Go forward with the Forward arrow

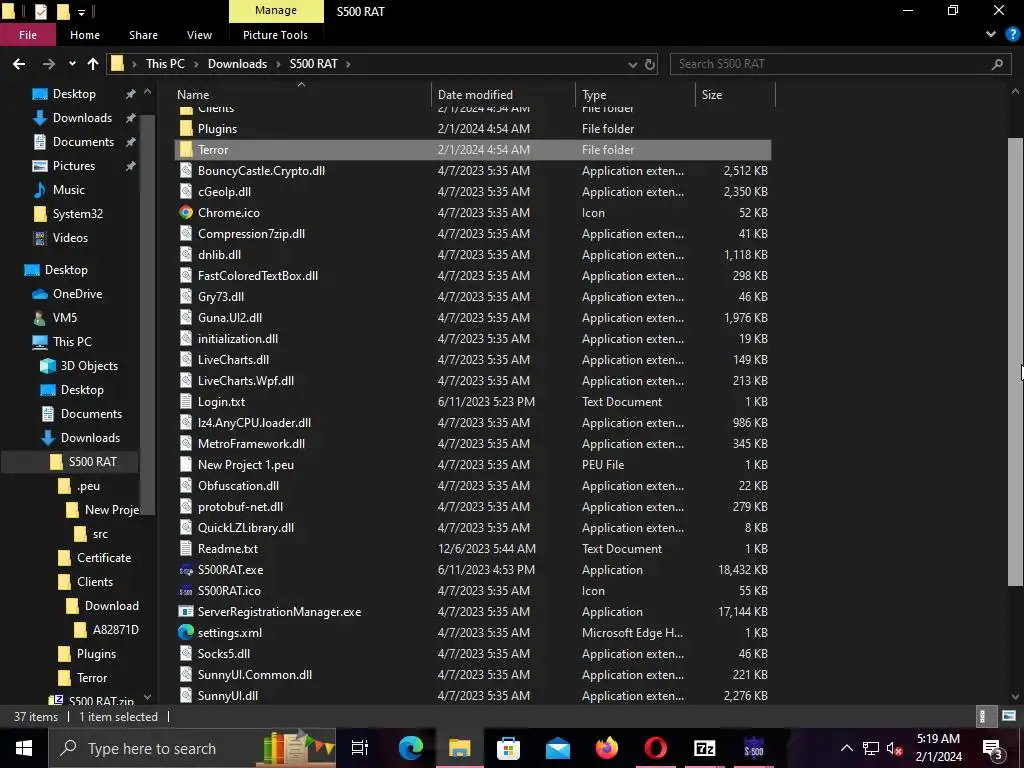48,64
